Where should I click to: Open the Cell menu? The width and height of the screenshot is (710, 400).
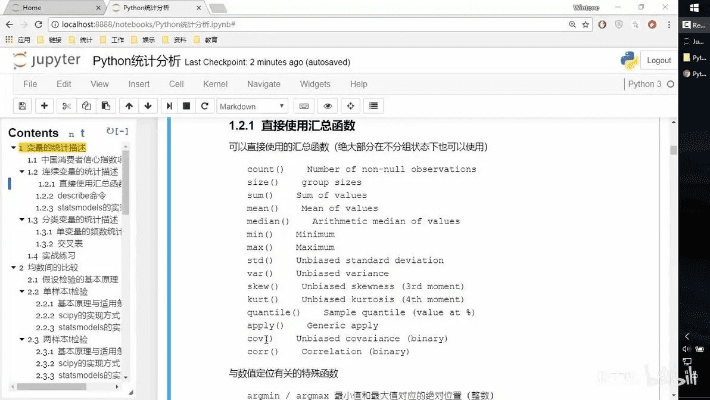176,84
